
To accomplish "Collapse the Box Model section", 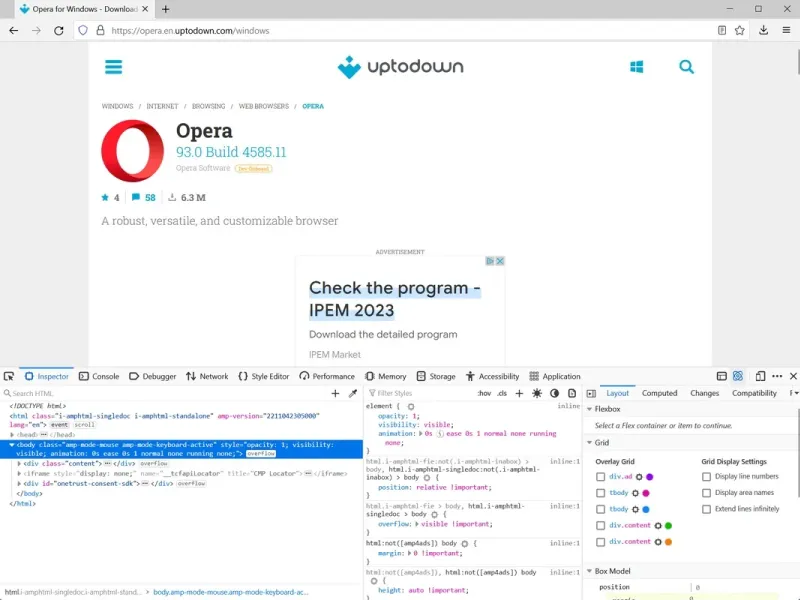I will click(x=590, y=571).
